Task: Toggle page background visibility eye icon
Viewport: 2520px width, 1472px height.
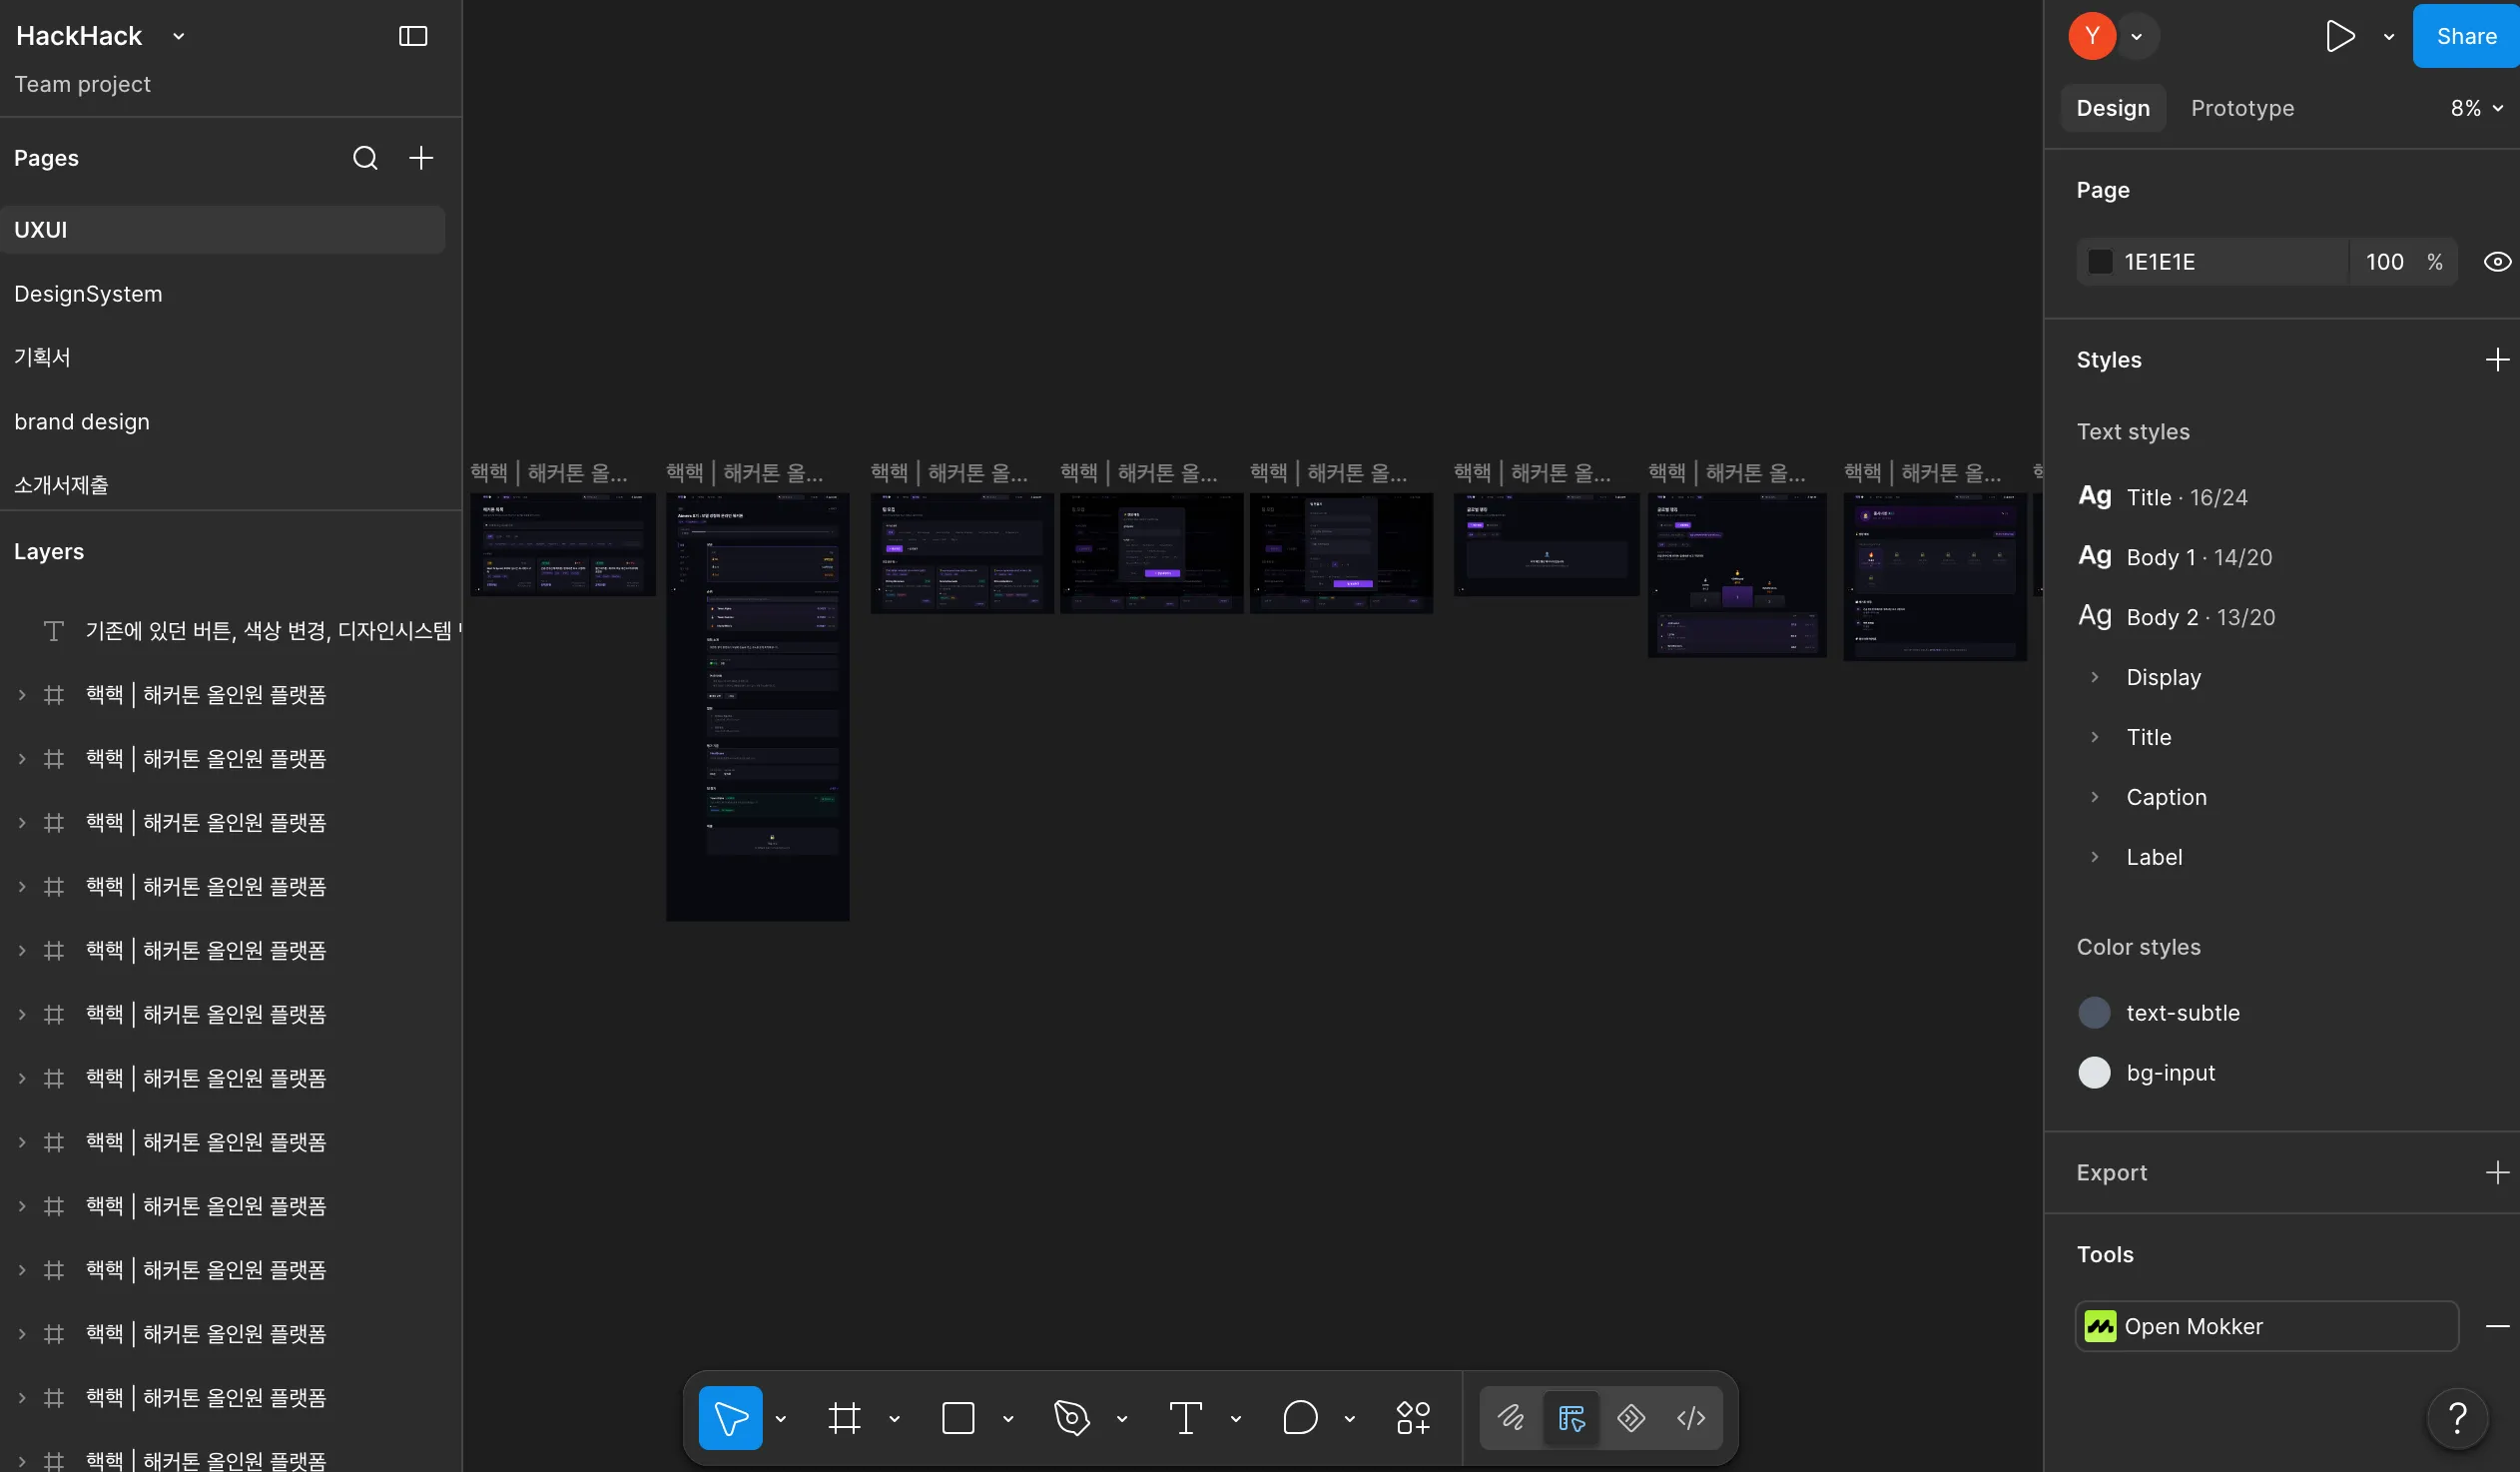Action: [2497, 262]
